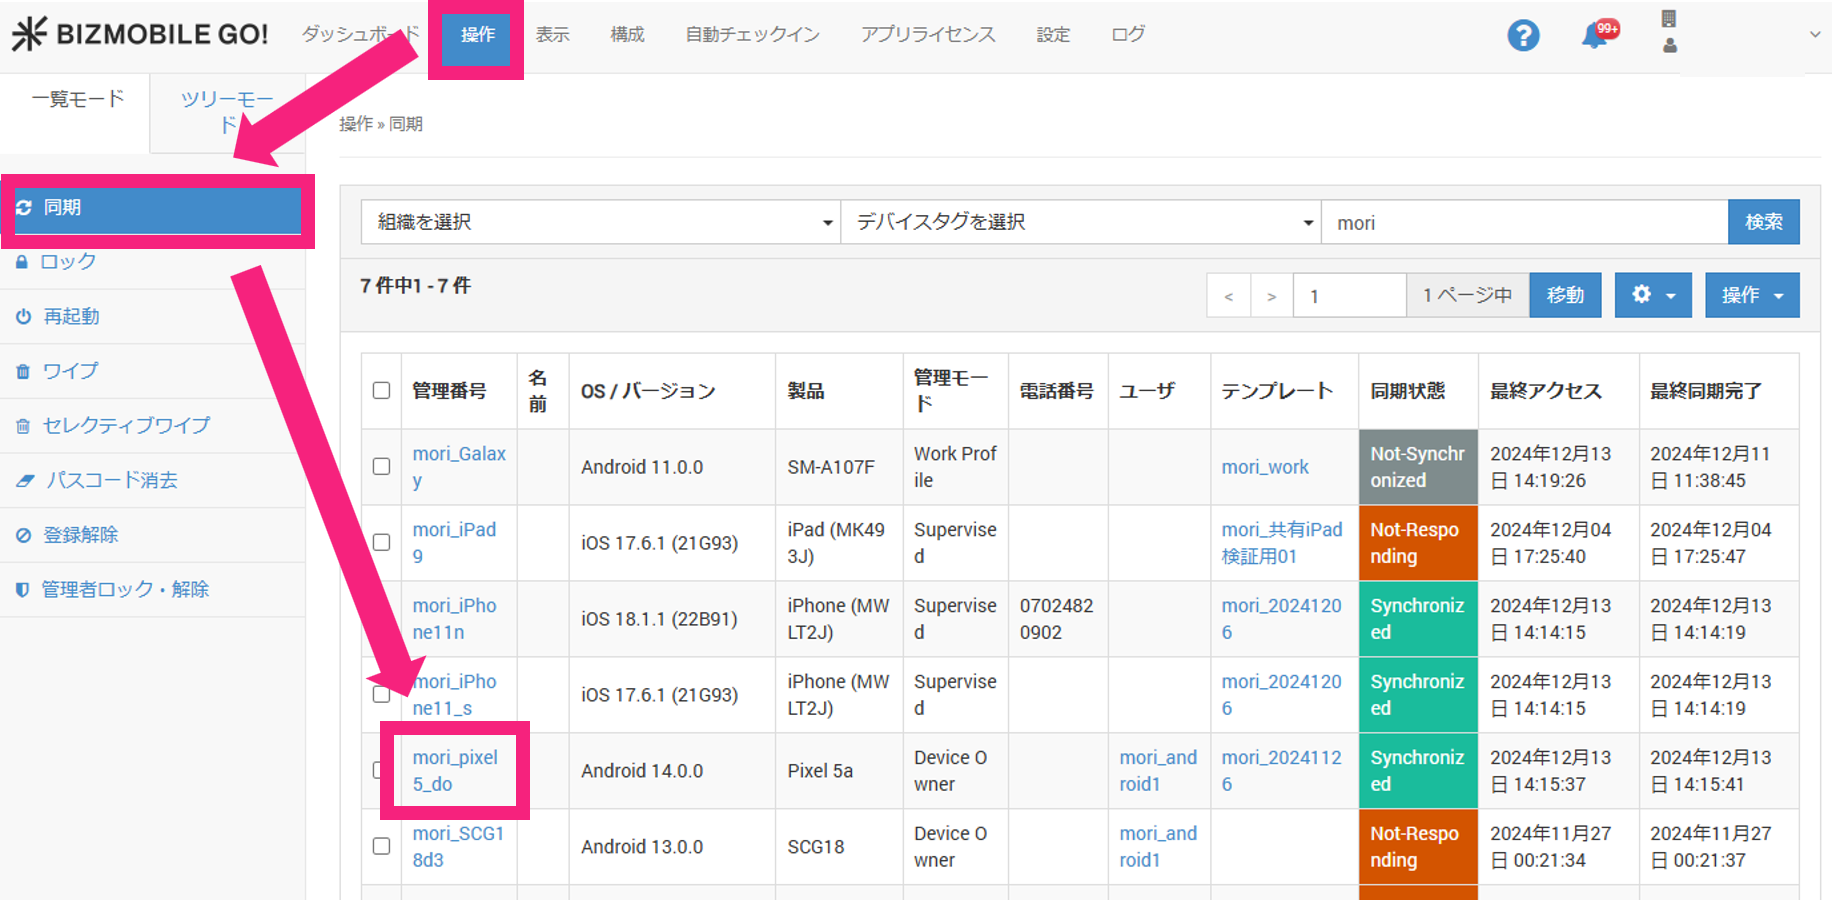1832x900 pixels.
Task: Open the Dashboard menu item
Action: point(358,34)
